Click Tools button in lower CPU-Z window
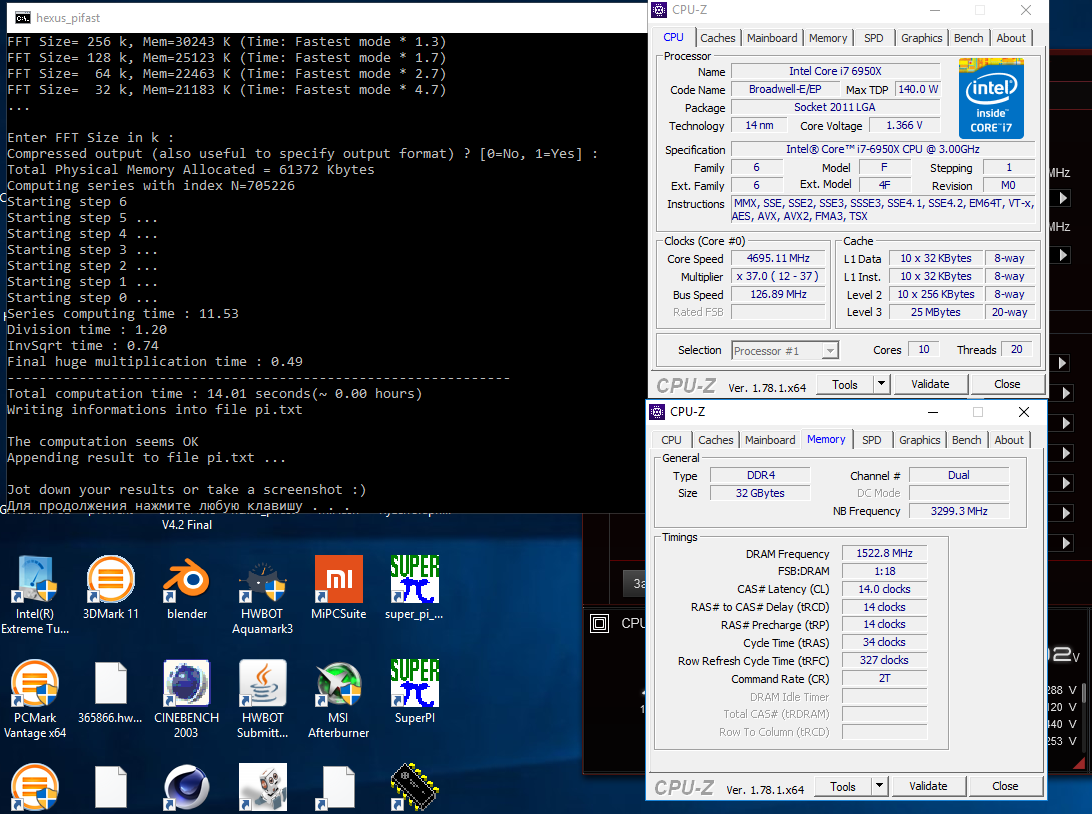The width and height of the screenshot is (1092, 814). pos(843,786)
